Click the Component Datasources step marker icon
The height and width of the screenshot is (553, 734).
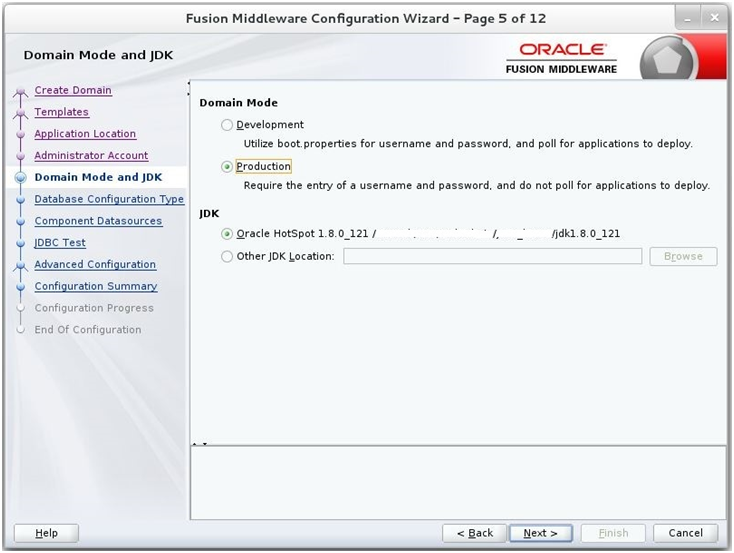(x=20, y=221)
